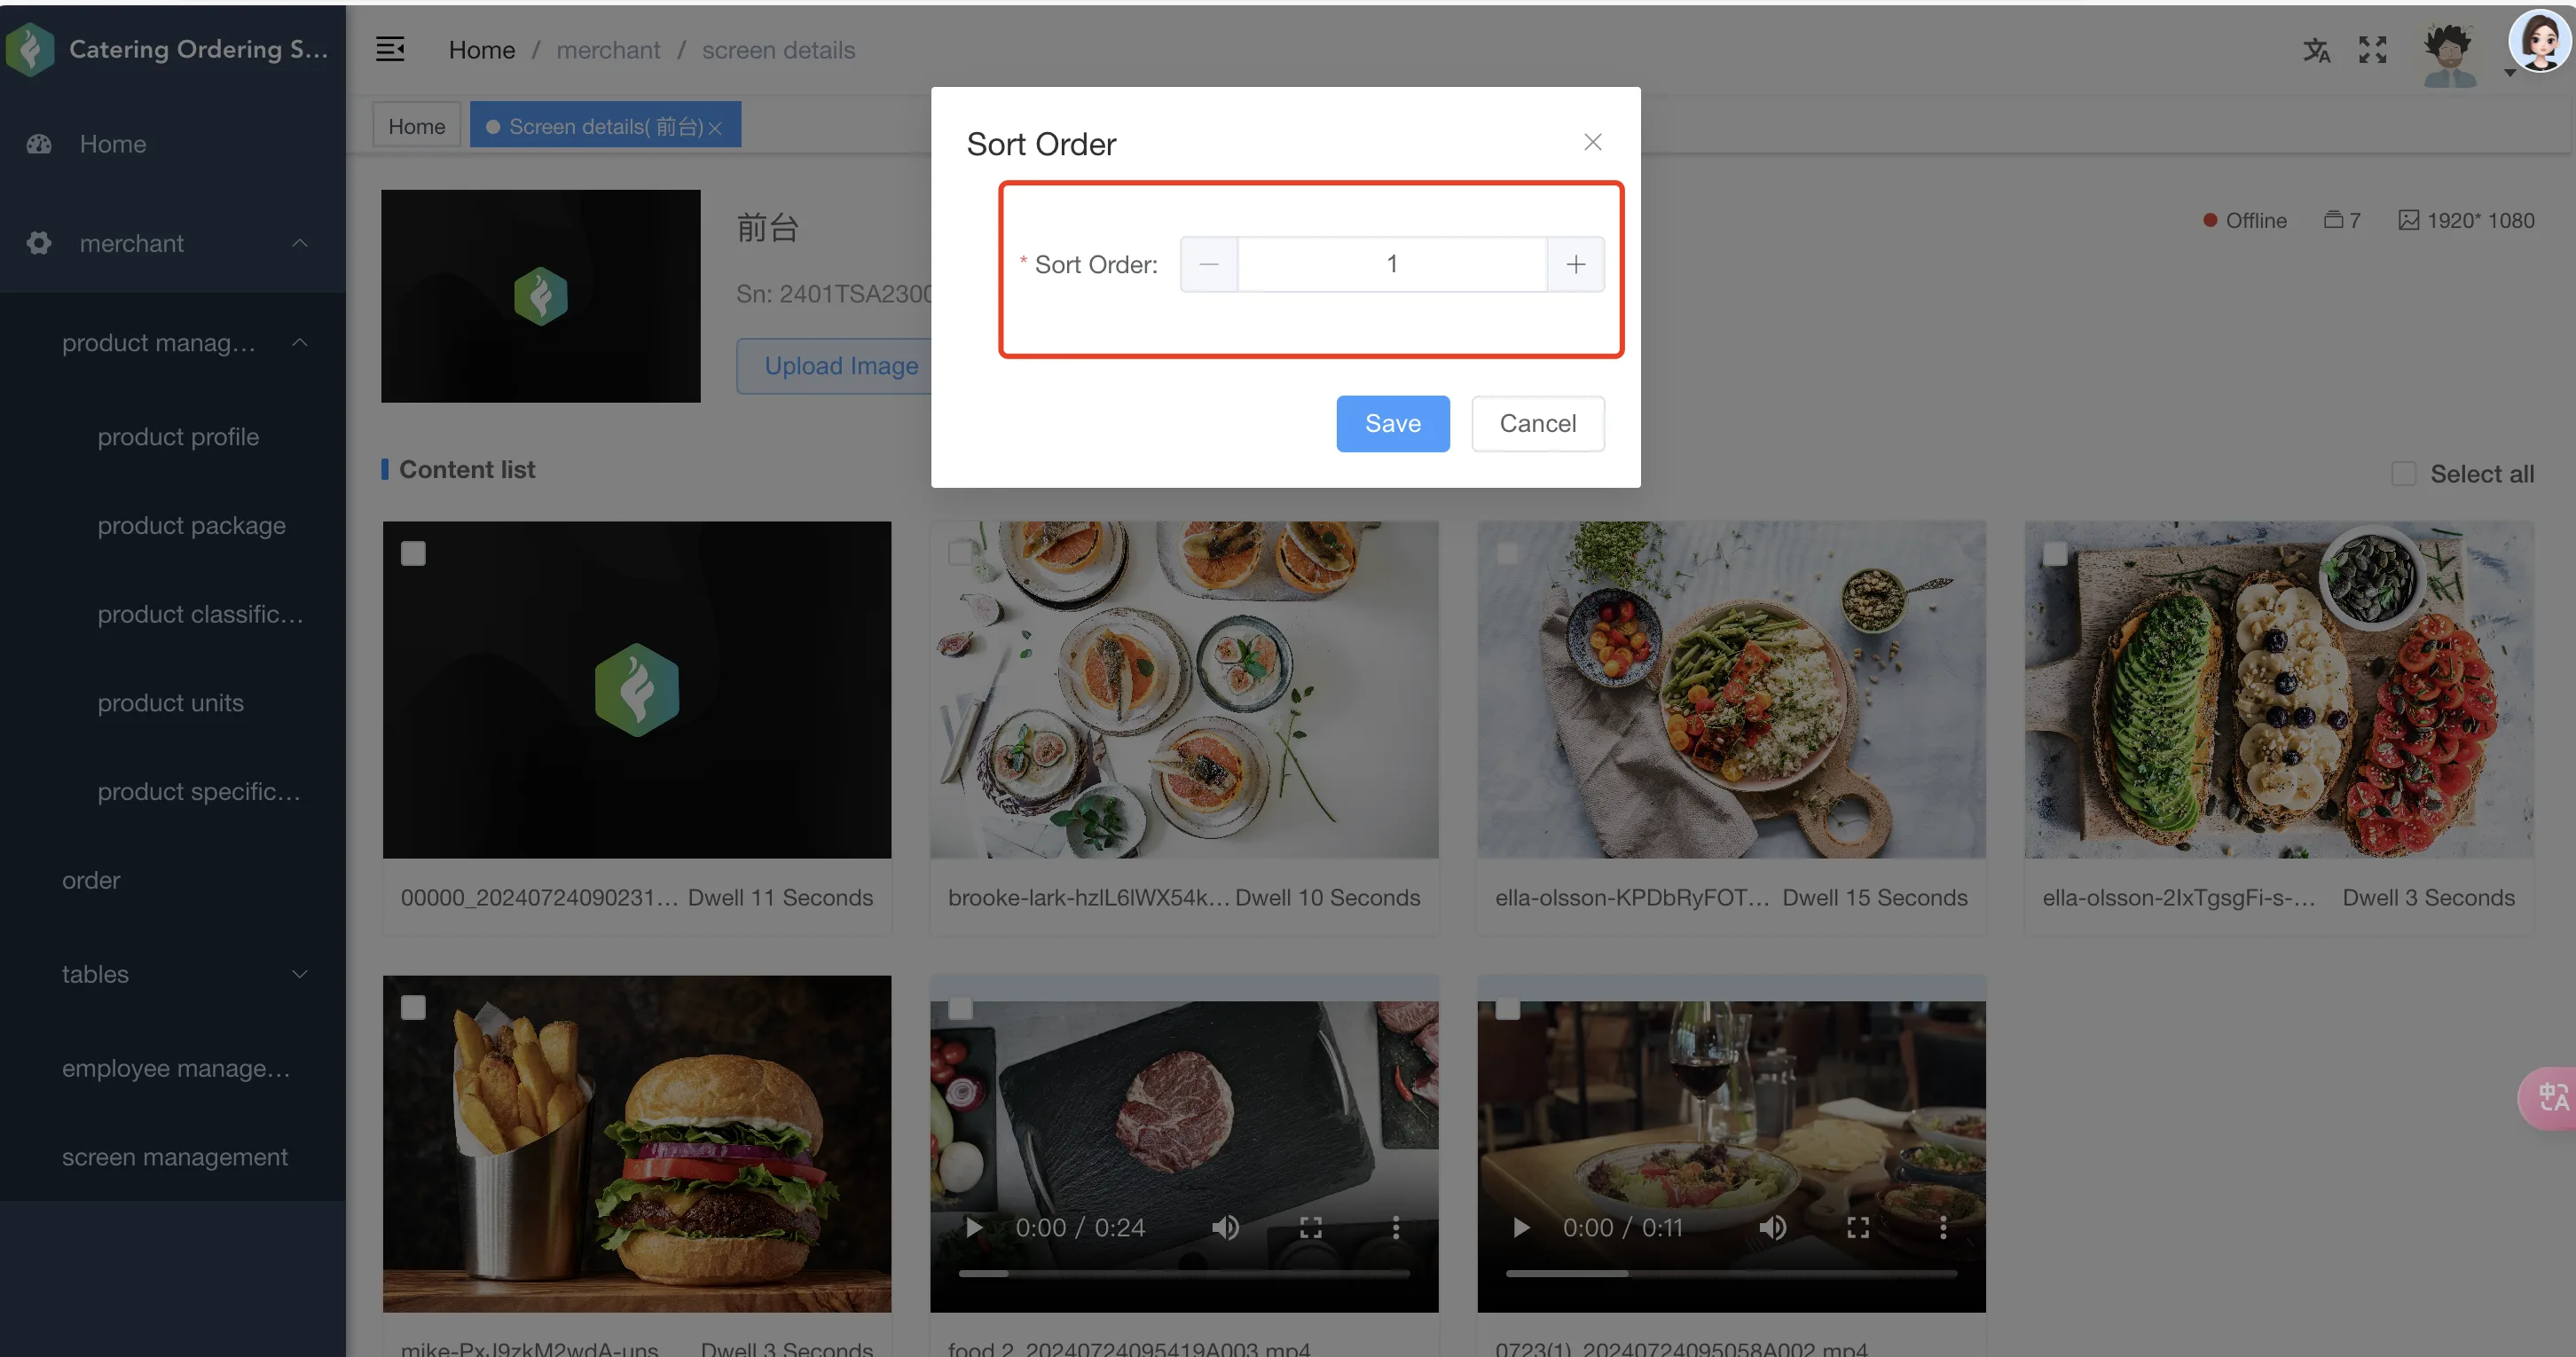Open the order menu item
The height and width of the screenshot is (1357, 2576).
91,880
